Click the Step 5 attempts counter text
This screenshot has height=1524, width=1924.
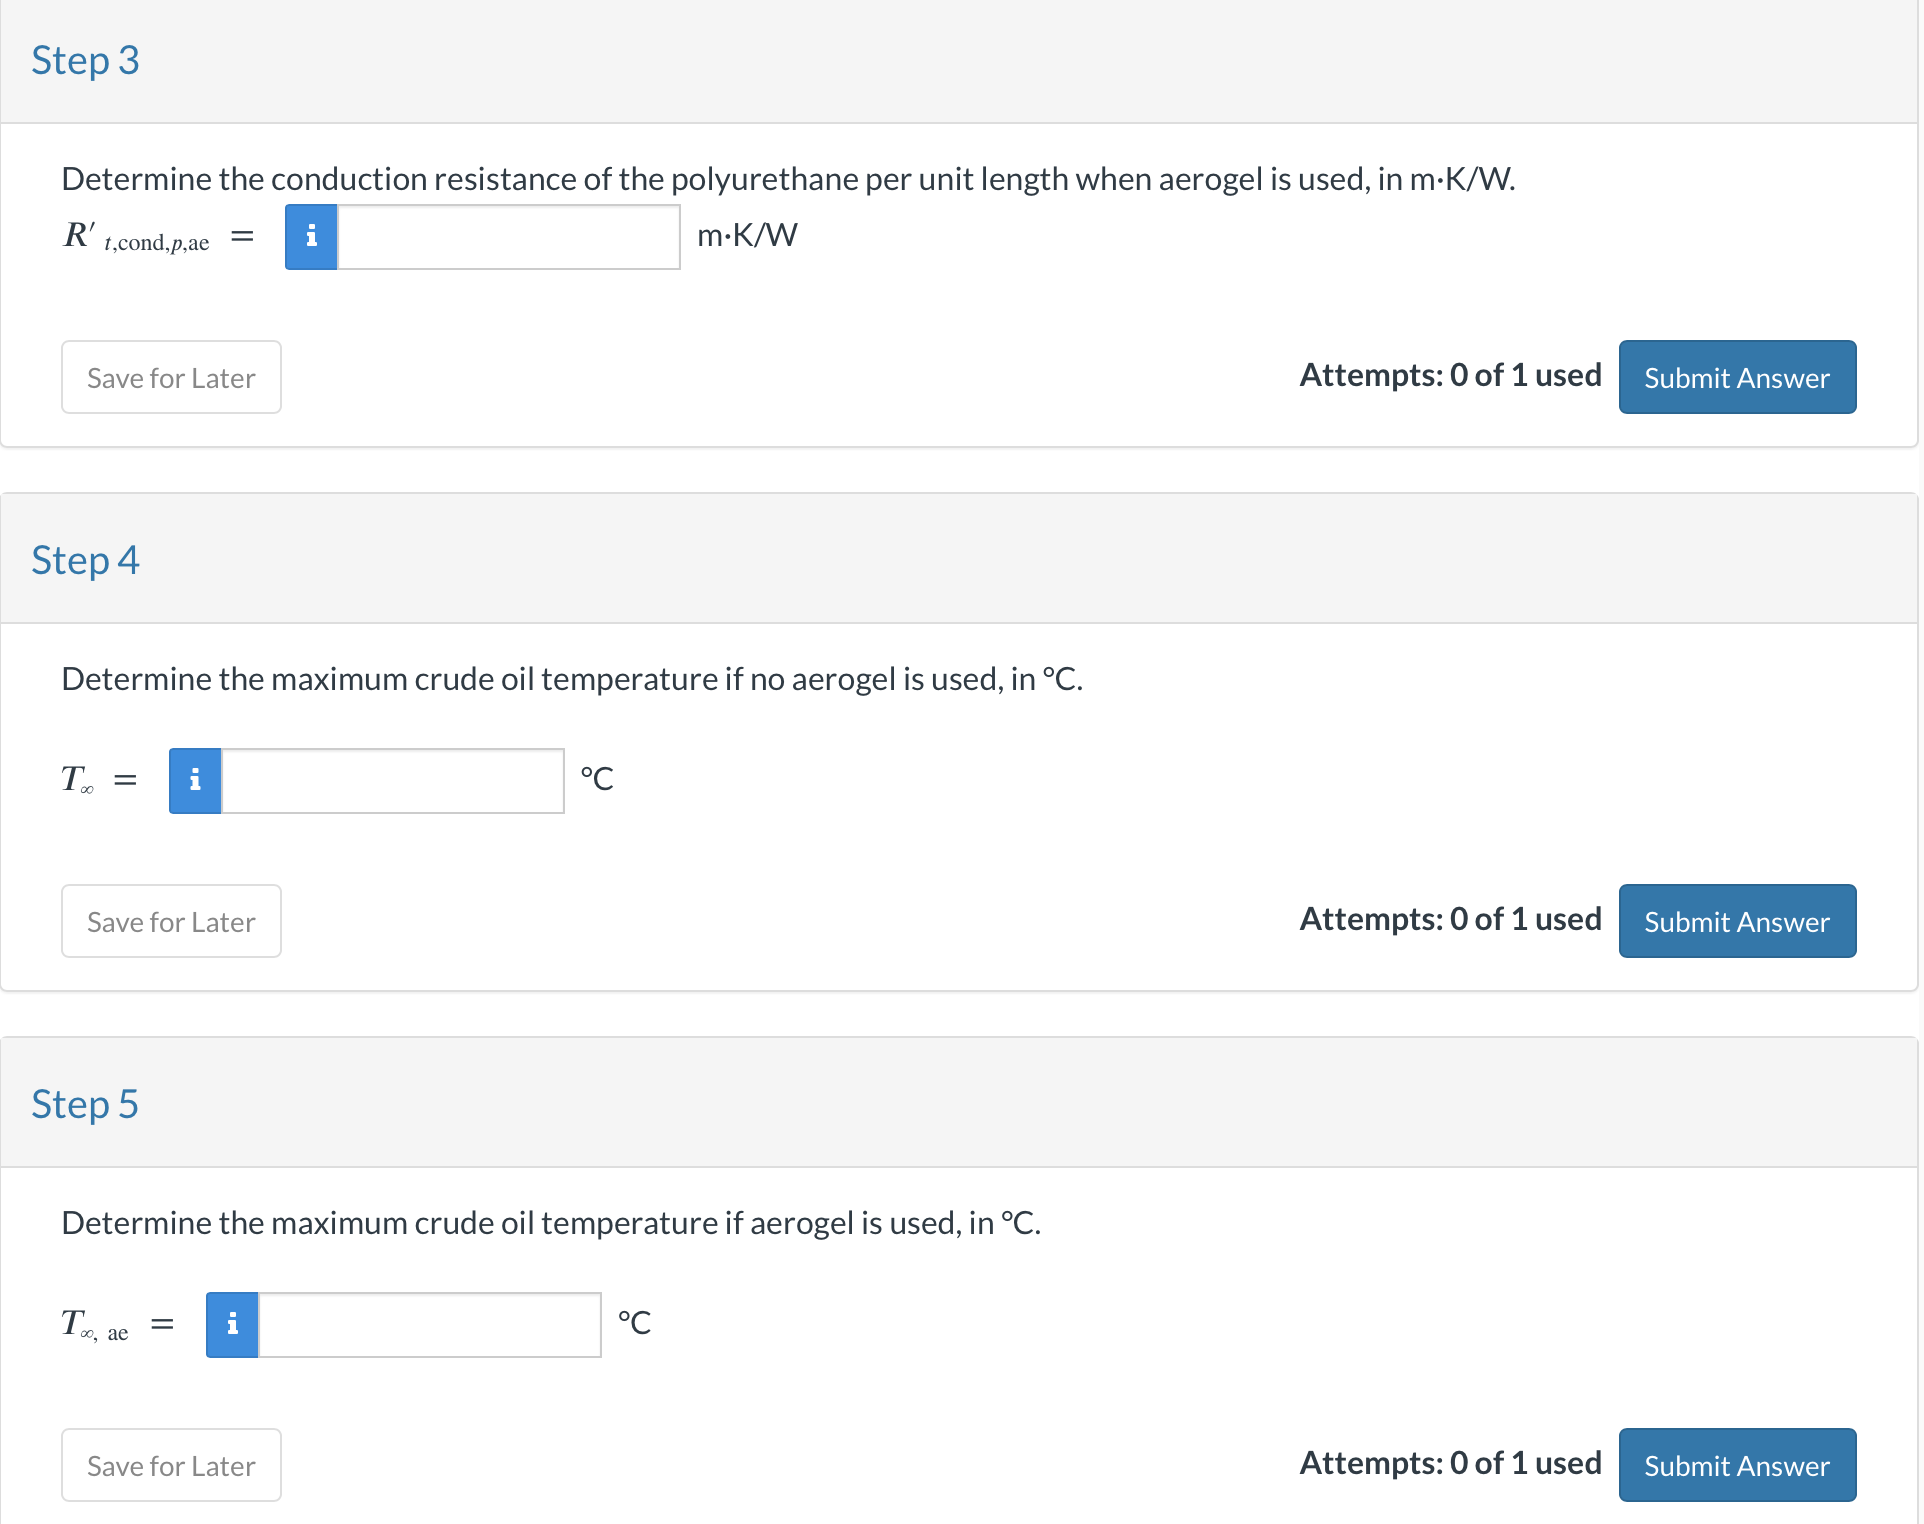(x=1450, y=1463)
